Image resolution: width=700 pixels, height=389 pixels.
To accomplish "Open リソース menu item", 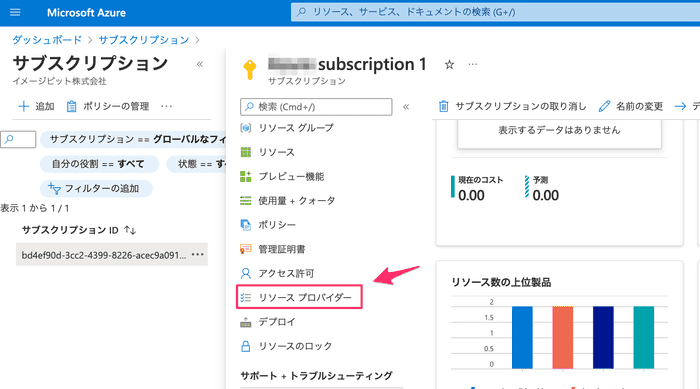I will coord(268,152).
